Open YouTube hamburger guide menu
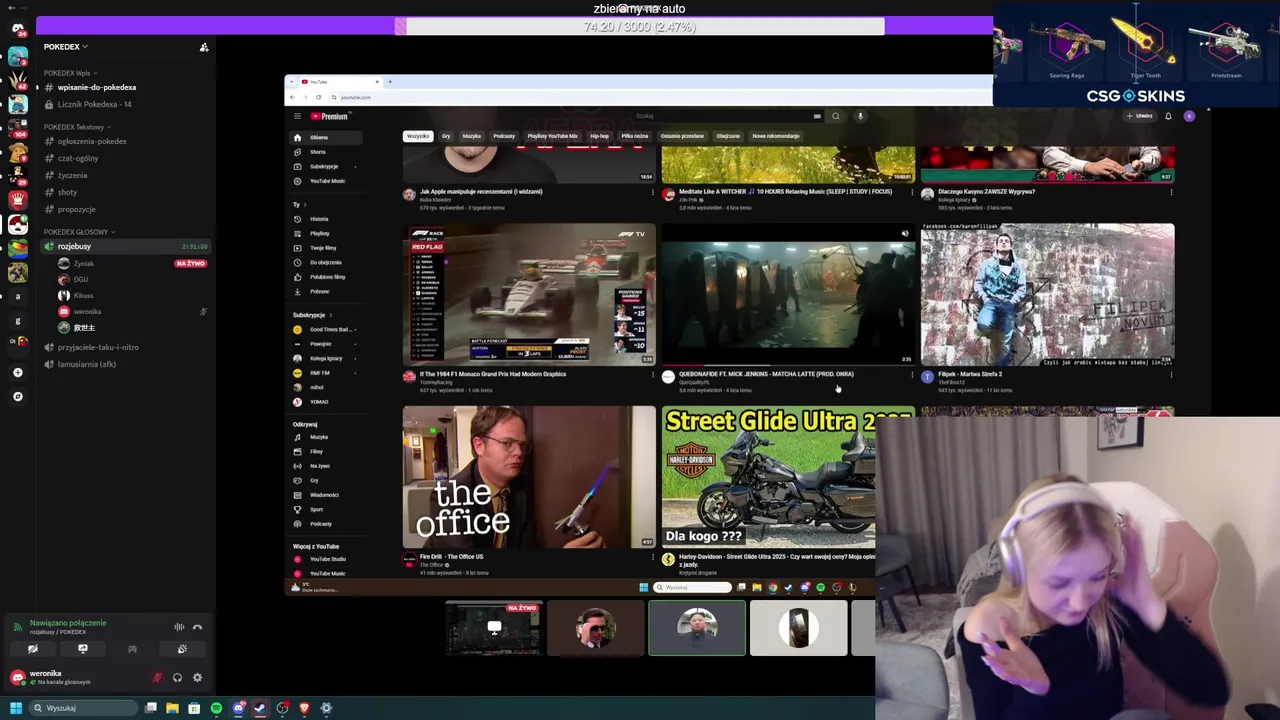This screenshot has height=720, width=1280. 297,116
